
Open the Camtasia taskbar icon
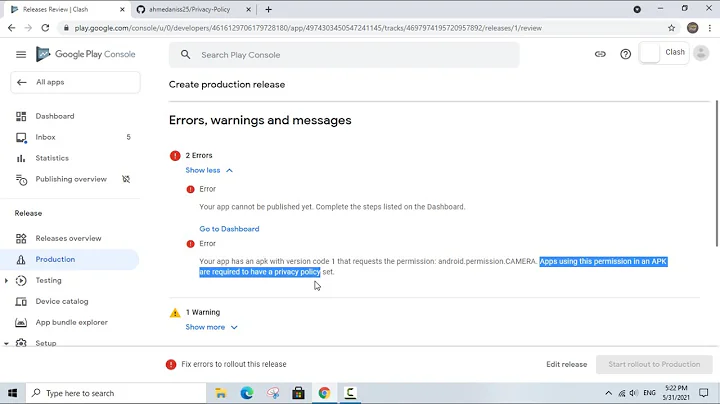(350, 393)
